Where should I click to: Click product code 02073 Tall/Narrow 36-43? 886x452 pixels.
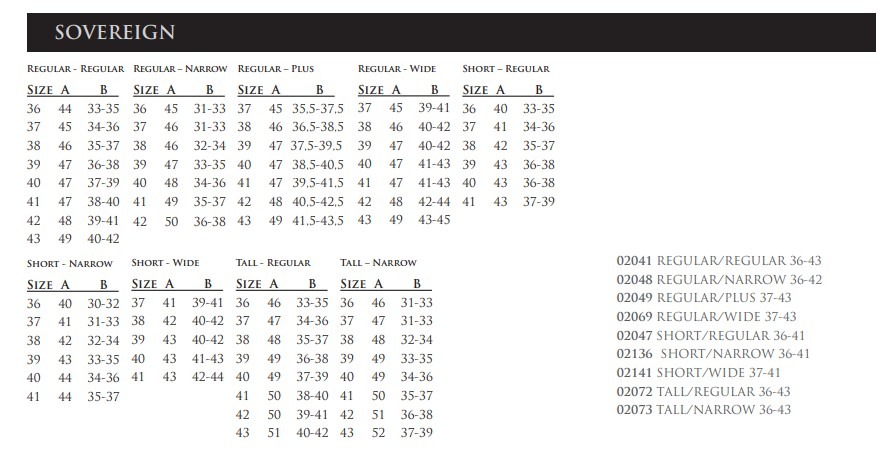(704, 409)
